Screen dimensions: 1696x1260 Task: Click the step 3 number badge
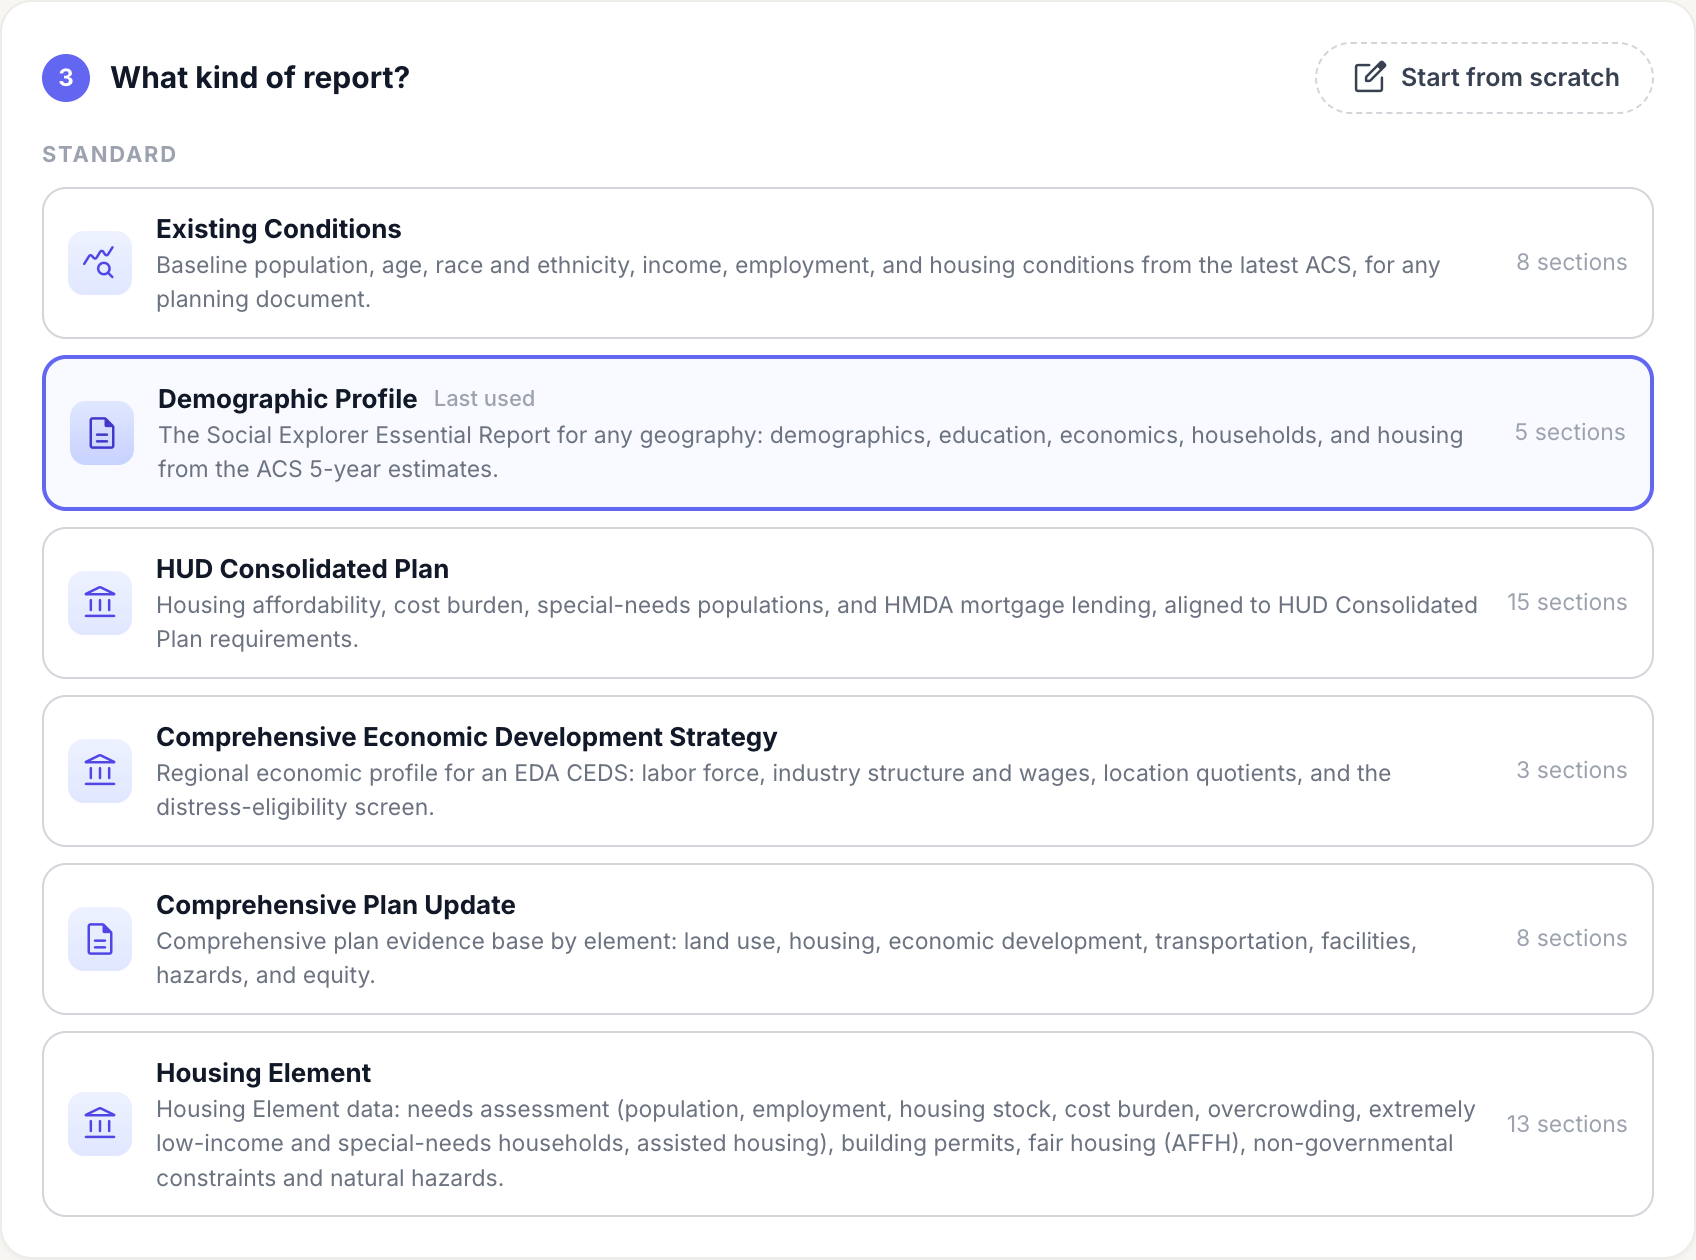[66, 78]
